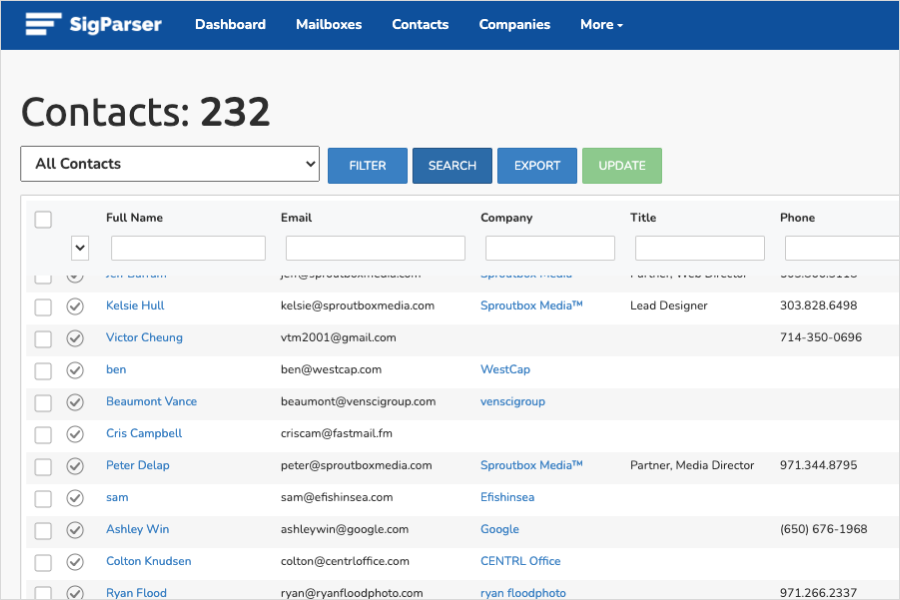The image size is (900, 600).
Task: Click the check-circle icon in Kelsie Hull row
Action: 75,306
